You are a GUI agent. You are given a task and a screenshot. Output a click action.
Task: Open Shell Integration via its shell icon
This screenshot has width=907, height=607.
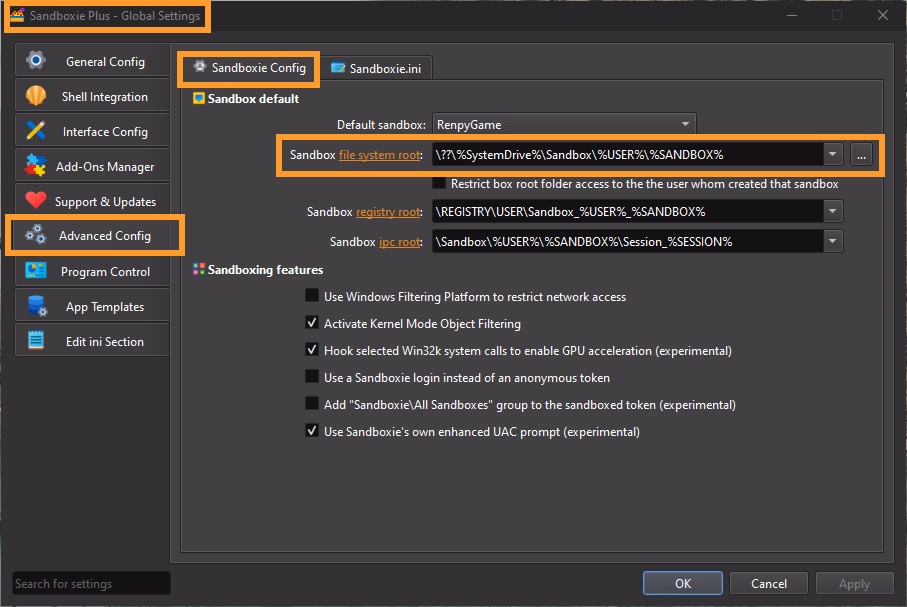coord(36,96)
